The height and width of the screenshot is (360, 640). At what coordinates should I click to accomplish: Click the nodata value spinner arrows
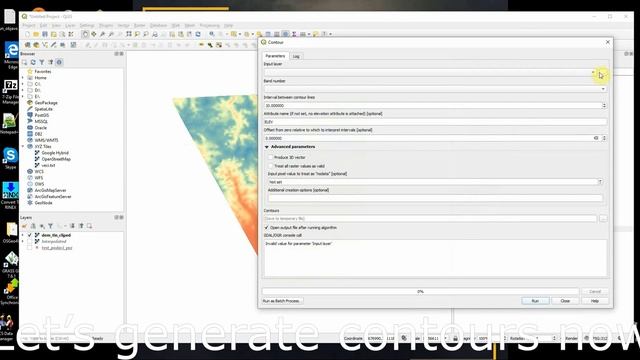[600, 182]
